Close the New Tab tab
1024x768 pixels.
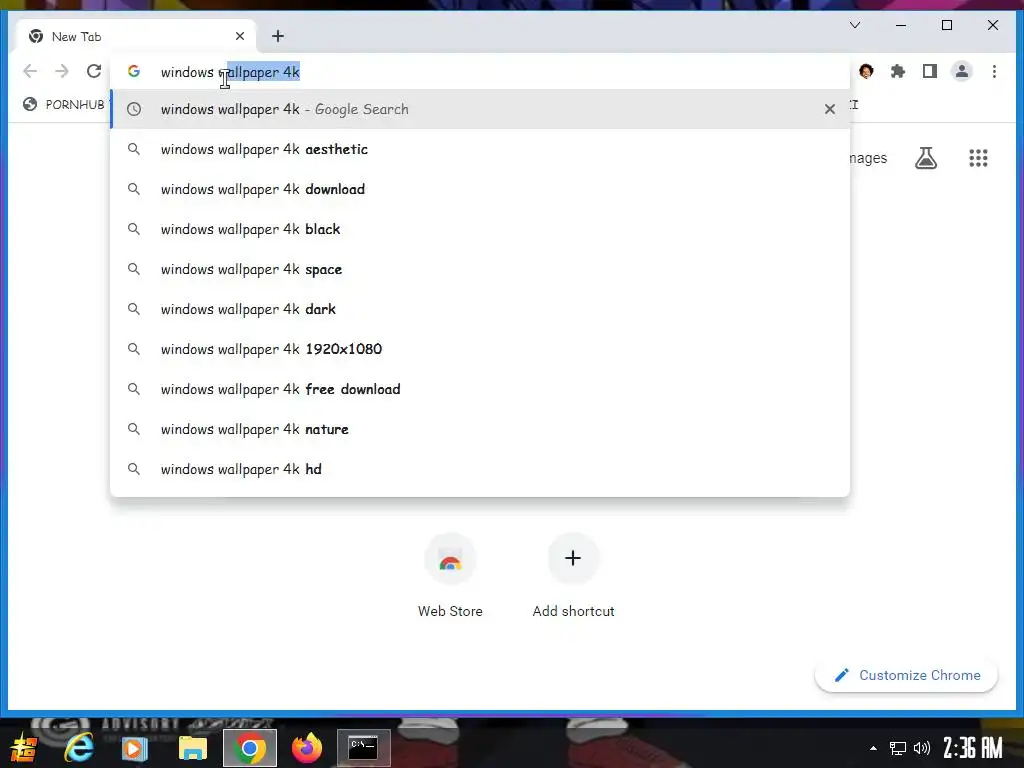click(240, 36)
